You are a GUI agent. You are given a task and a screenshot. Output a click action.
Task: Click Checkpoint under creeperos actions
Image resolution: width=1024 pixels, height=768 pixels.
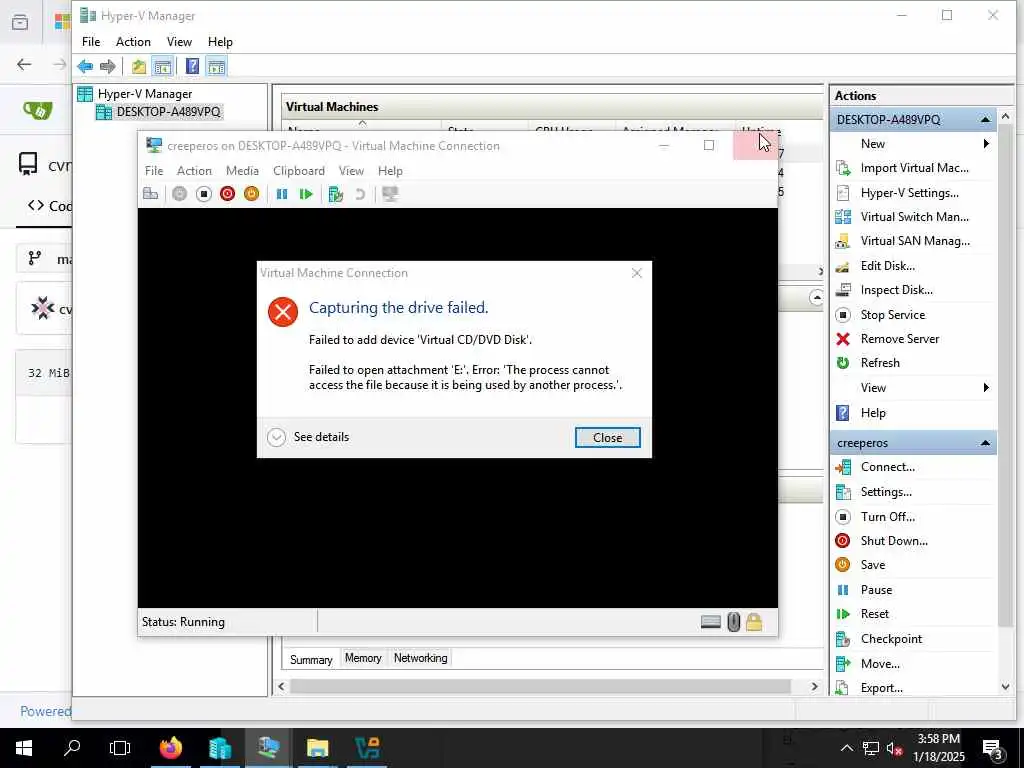point(891,639)
